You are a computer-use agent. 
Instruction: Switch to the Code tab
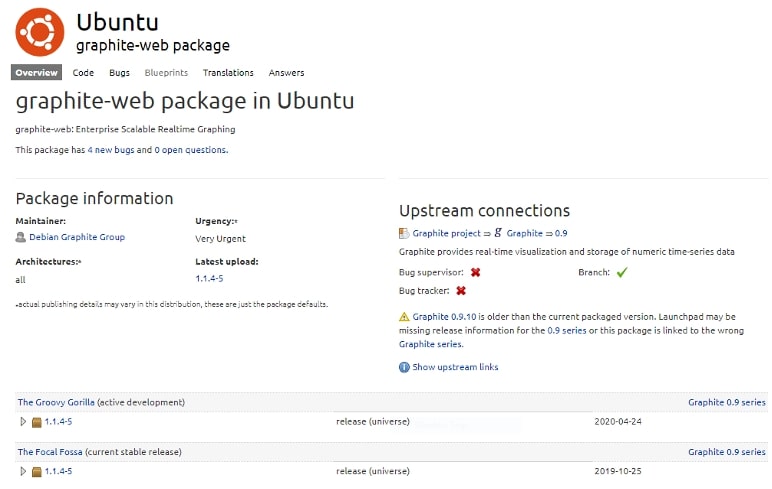[83, 72]
